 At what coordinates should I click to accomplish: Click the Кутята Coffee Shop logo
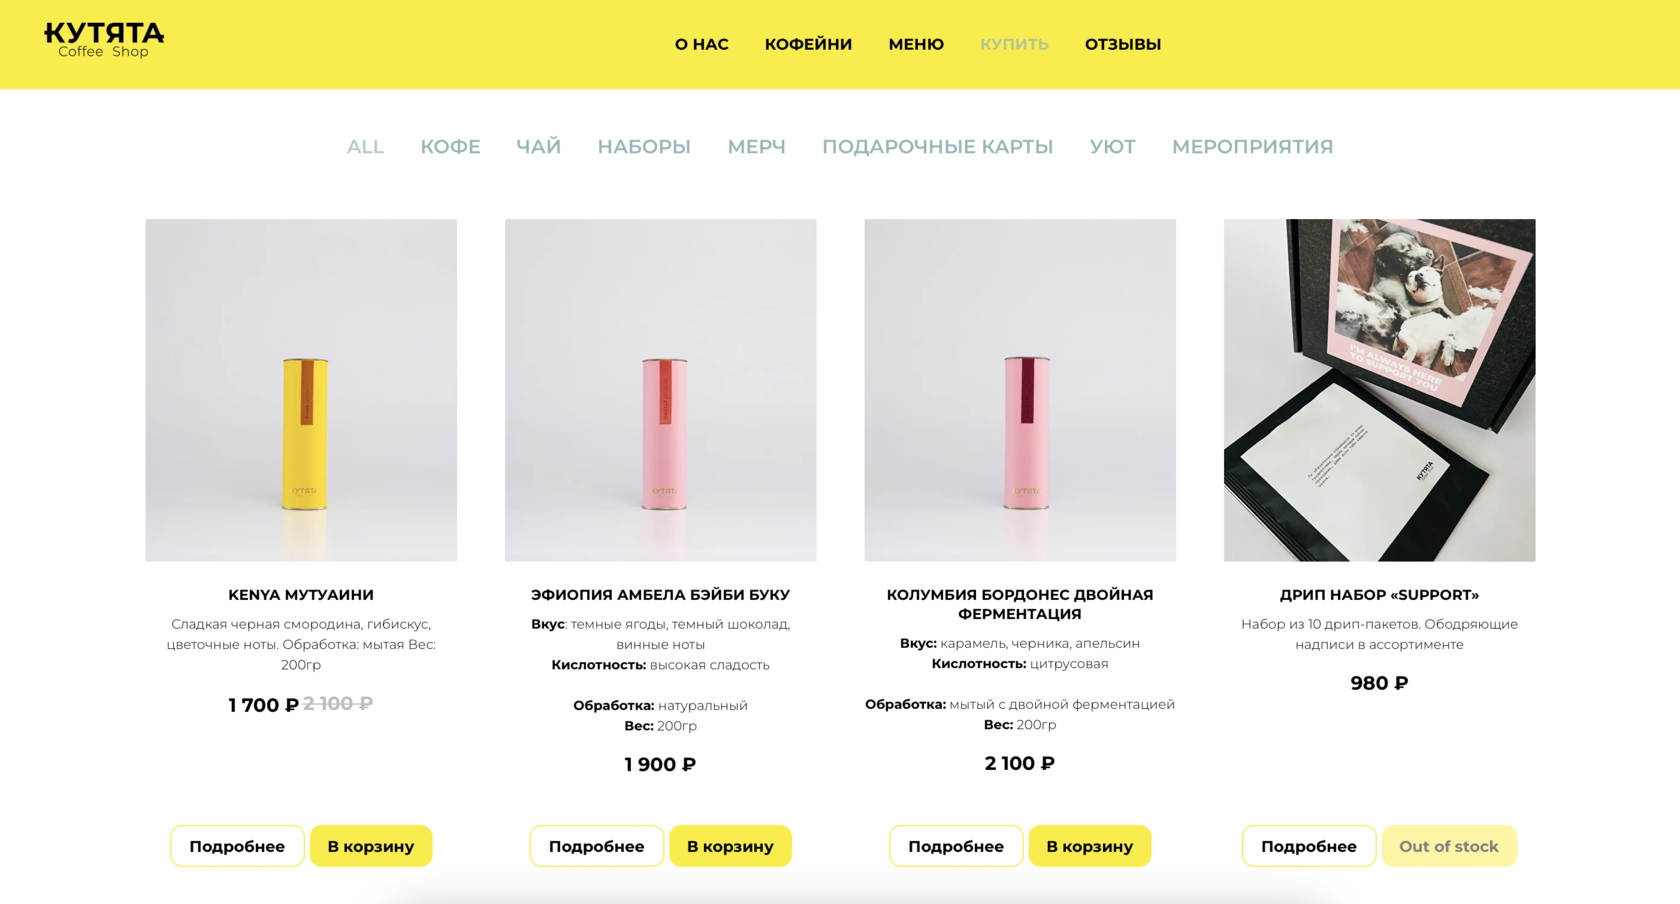tap(104, 41)
